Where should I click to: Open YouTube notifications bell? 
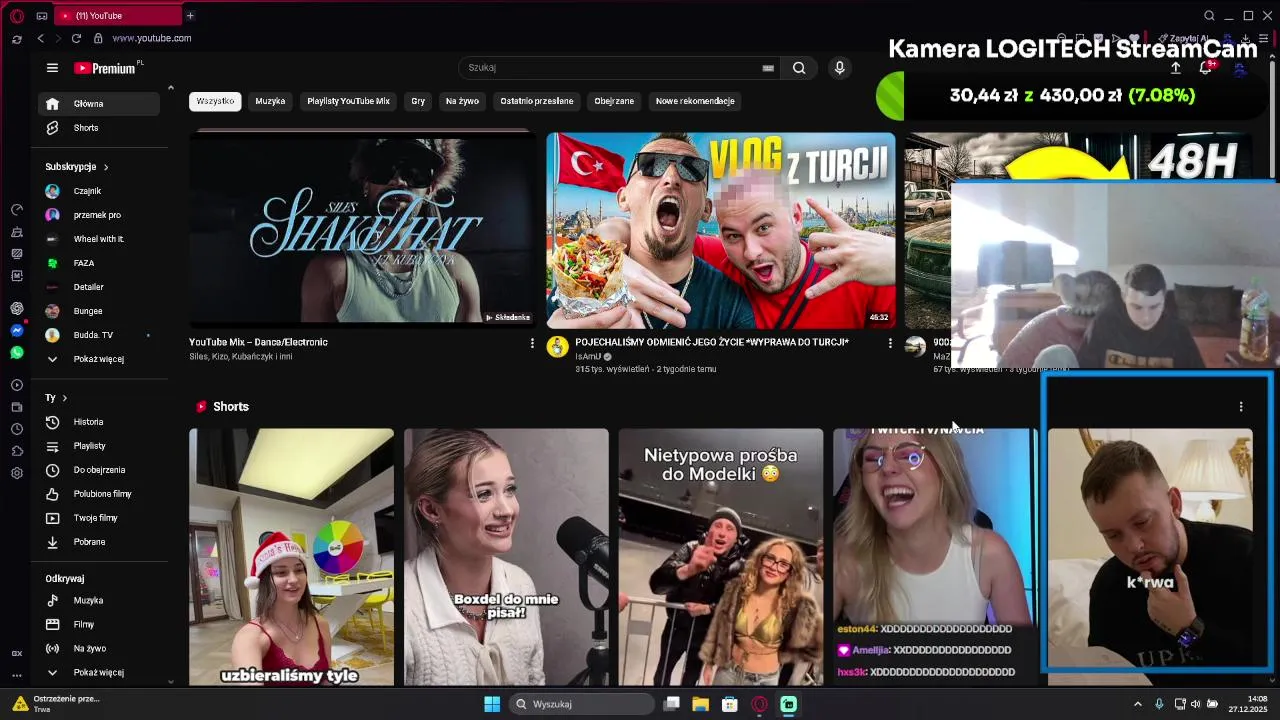(x=1206, y=67)
